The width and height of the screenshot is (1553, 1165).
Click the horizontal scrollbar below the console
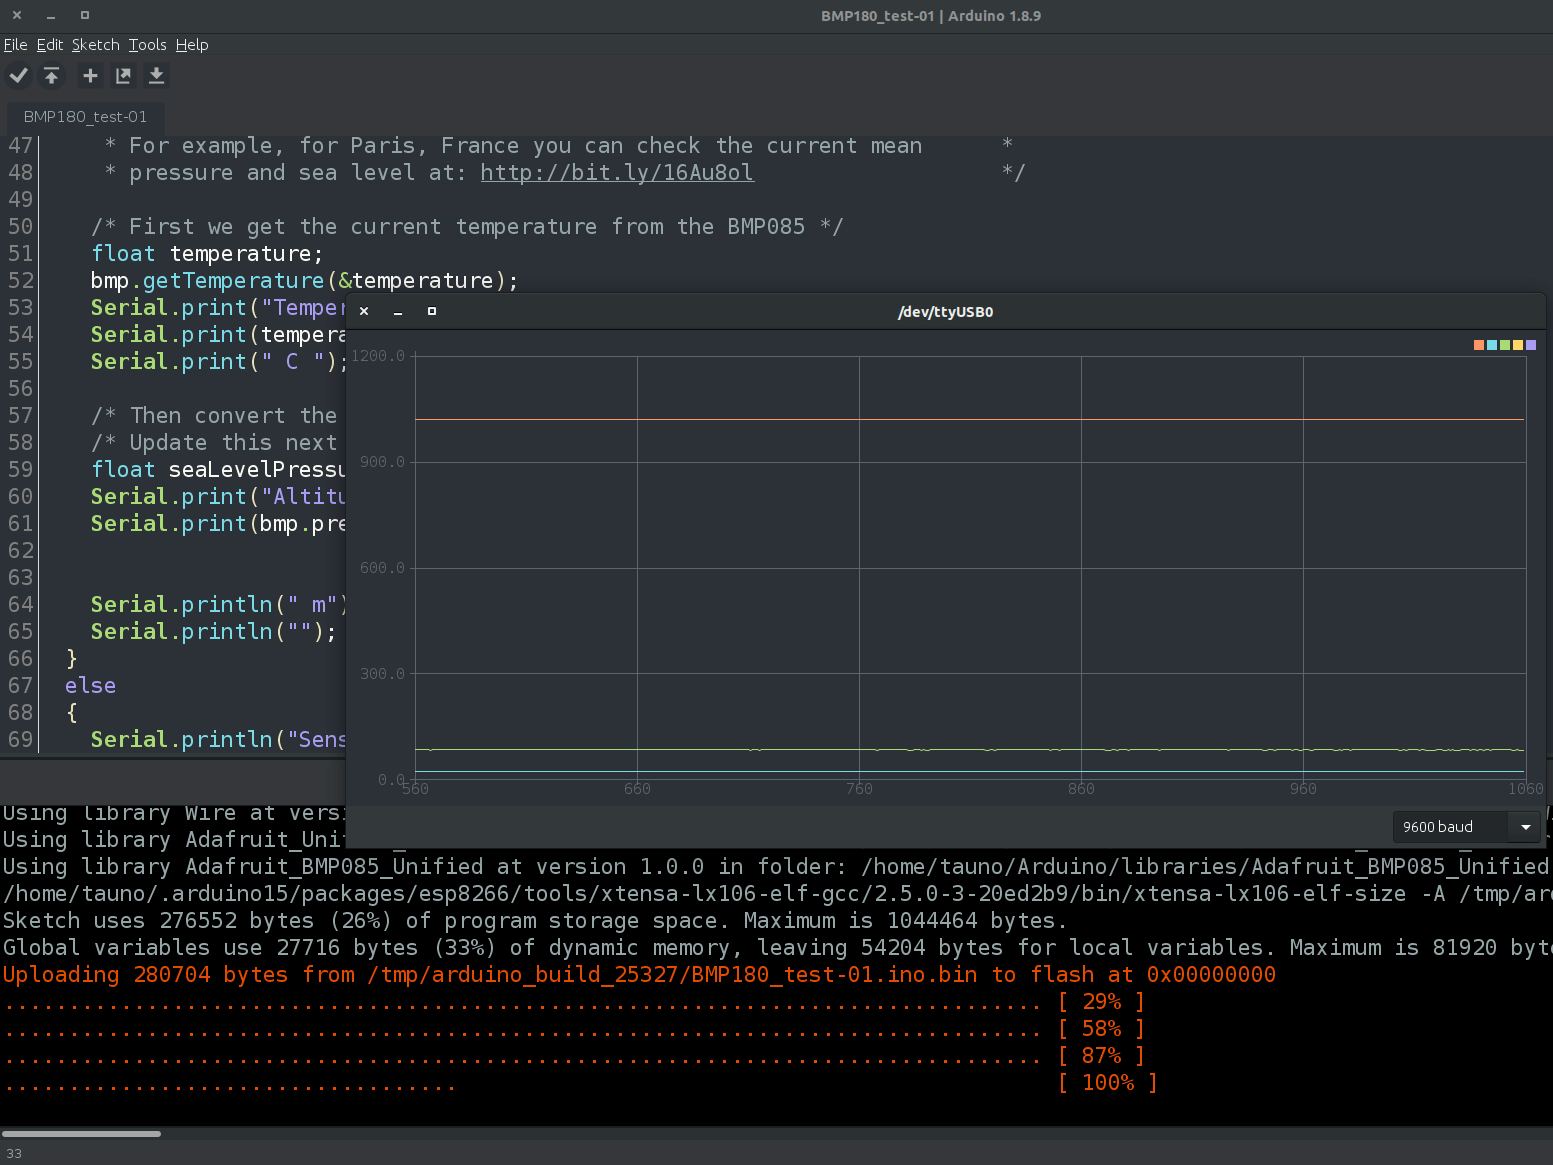coord(80,1133)
